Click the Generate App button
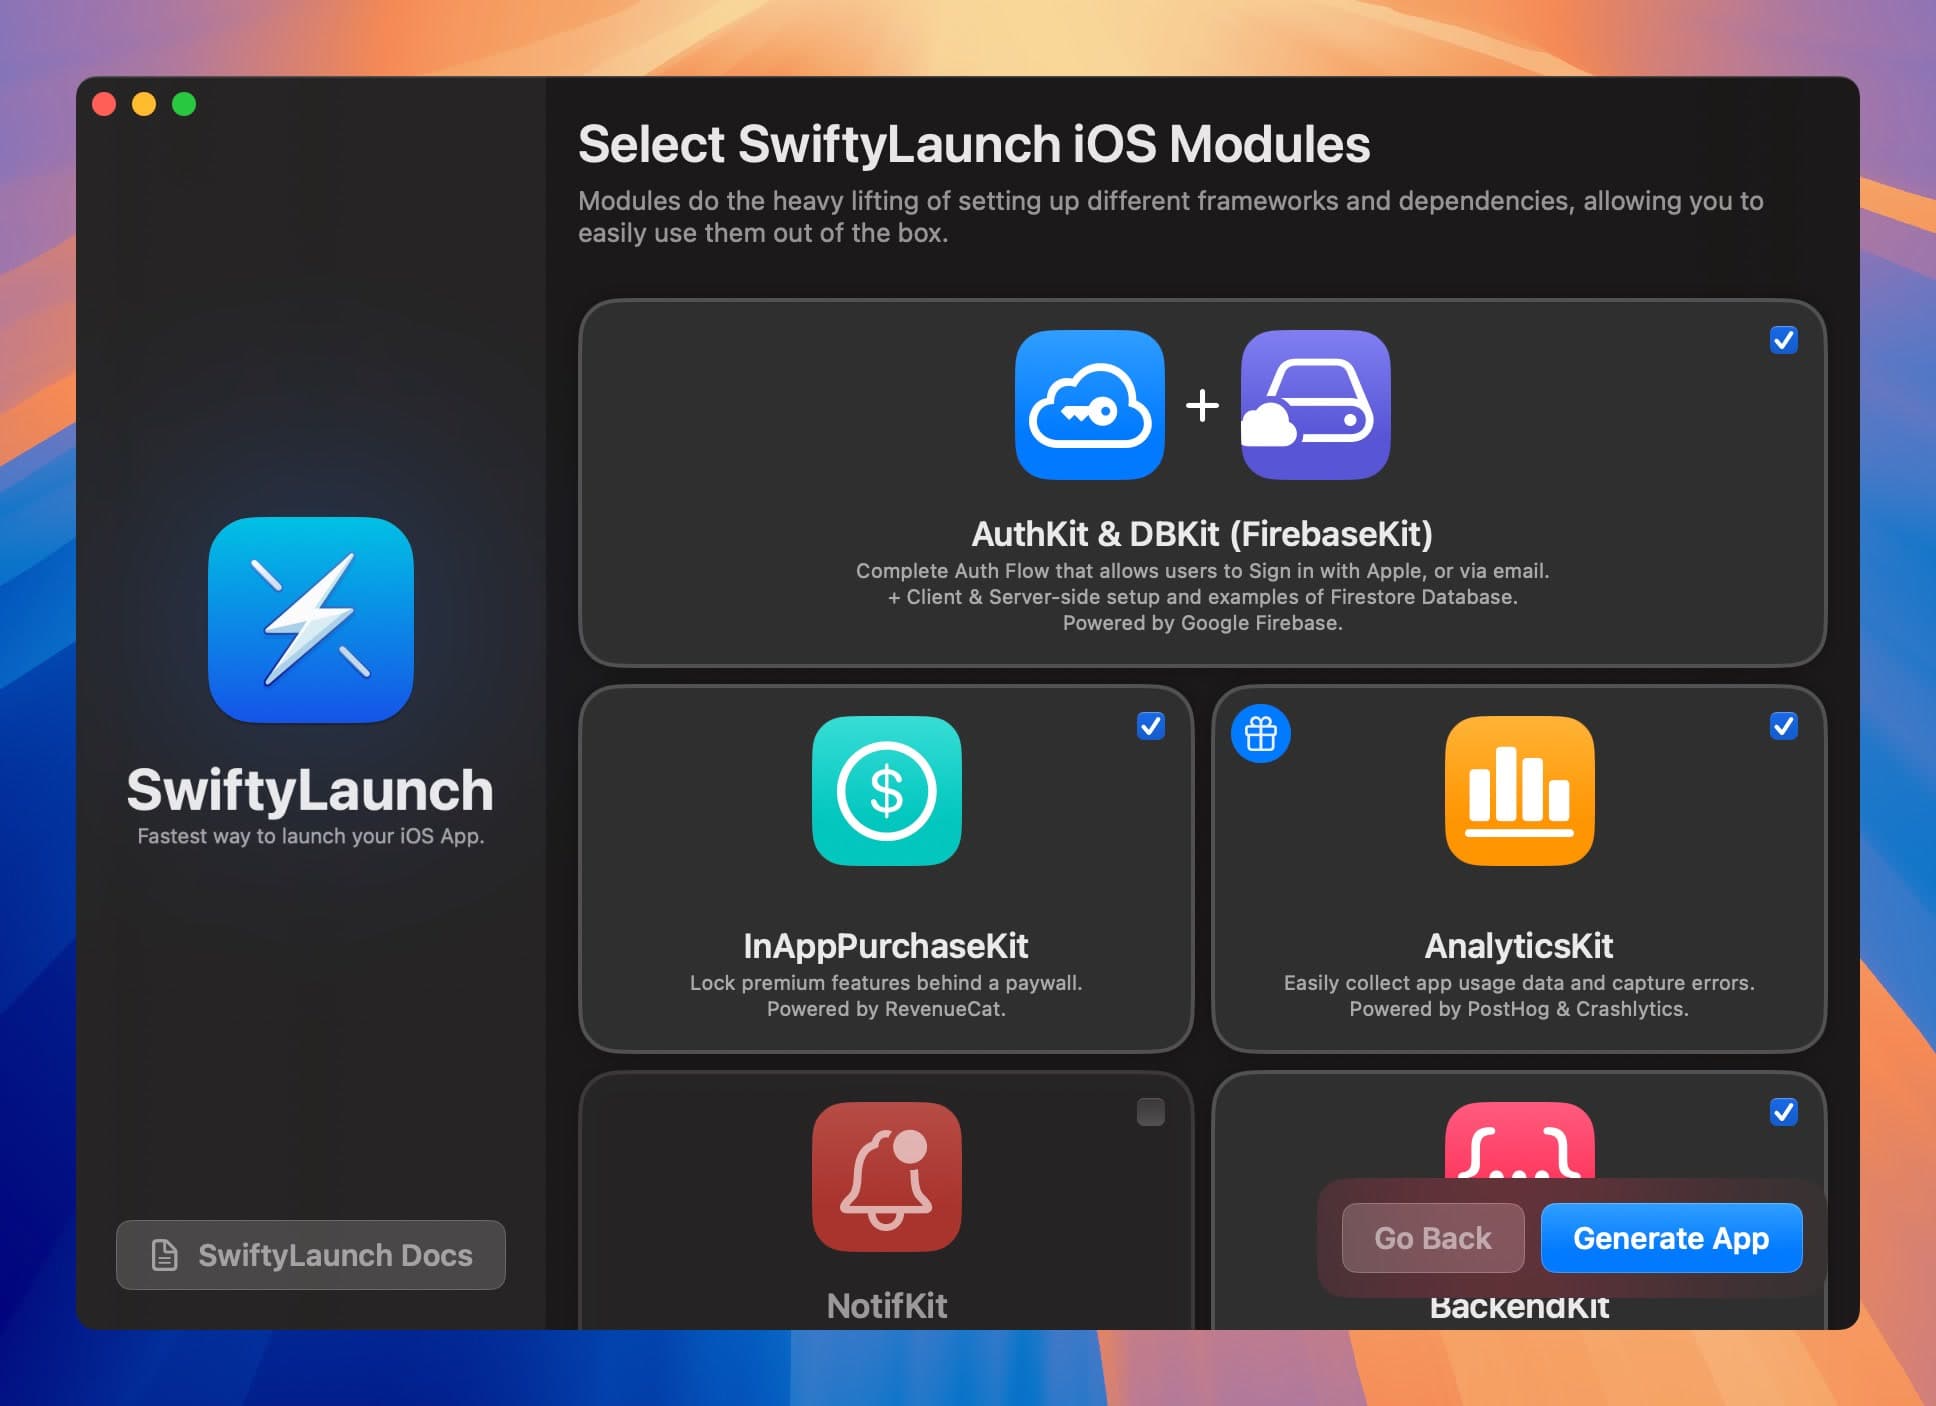 coord(1671,1238)
